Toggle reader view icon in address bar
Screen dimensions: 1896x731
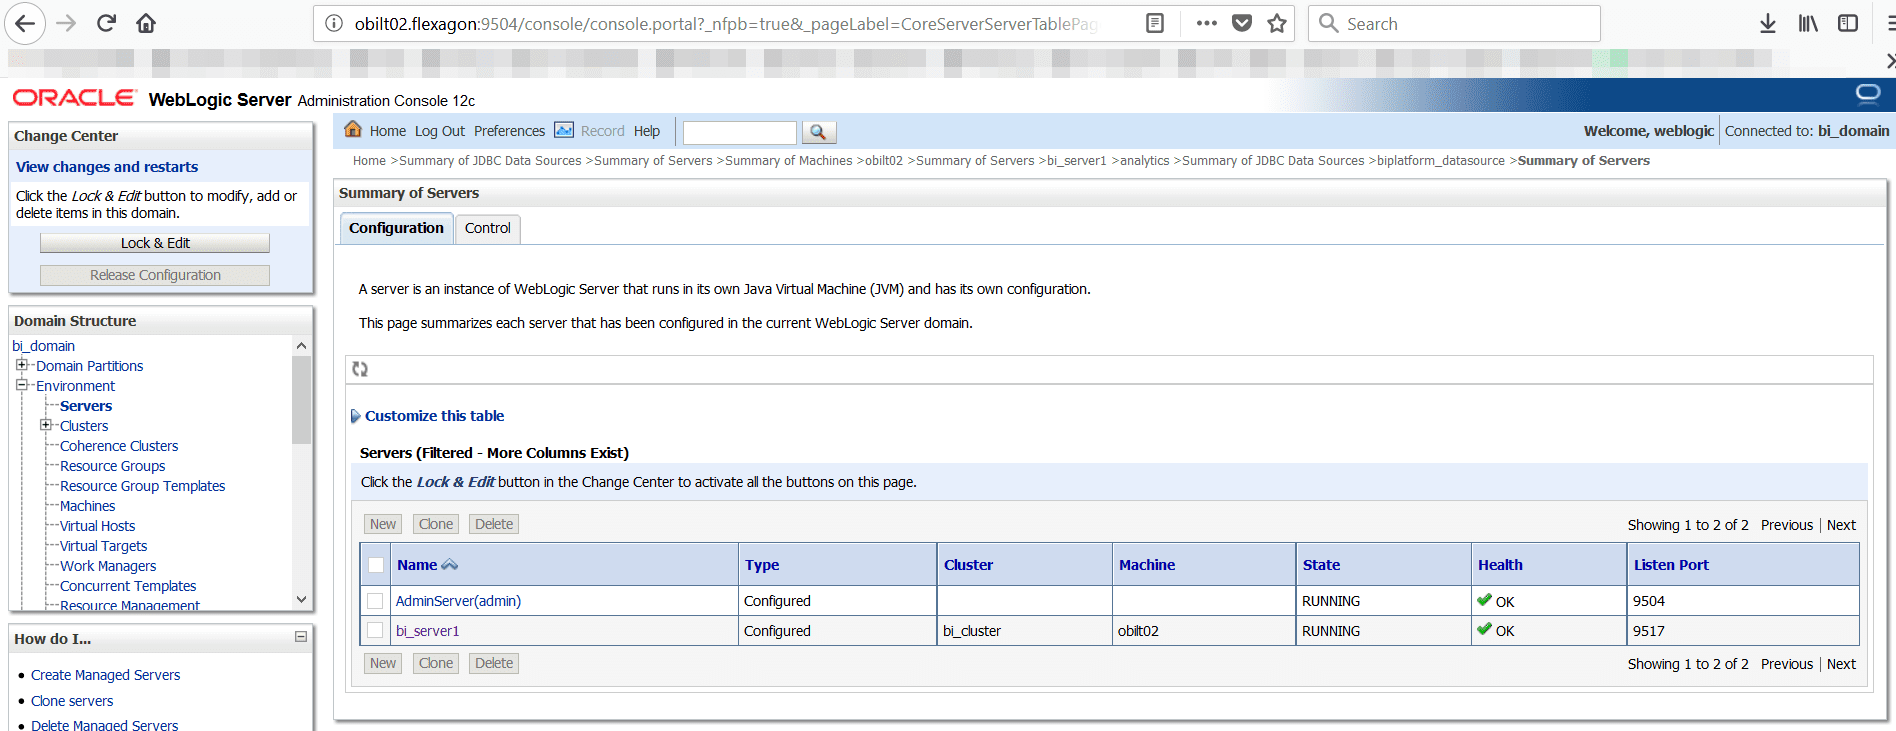1155,23
